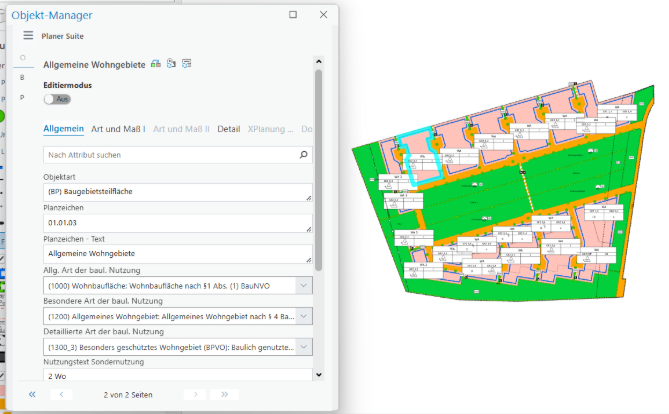Click the third icon beside Allgemeine Wohngebiete
The width and height of the screenshot is (669, 414).
point(187,64)
